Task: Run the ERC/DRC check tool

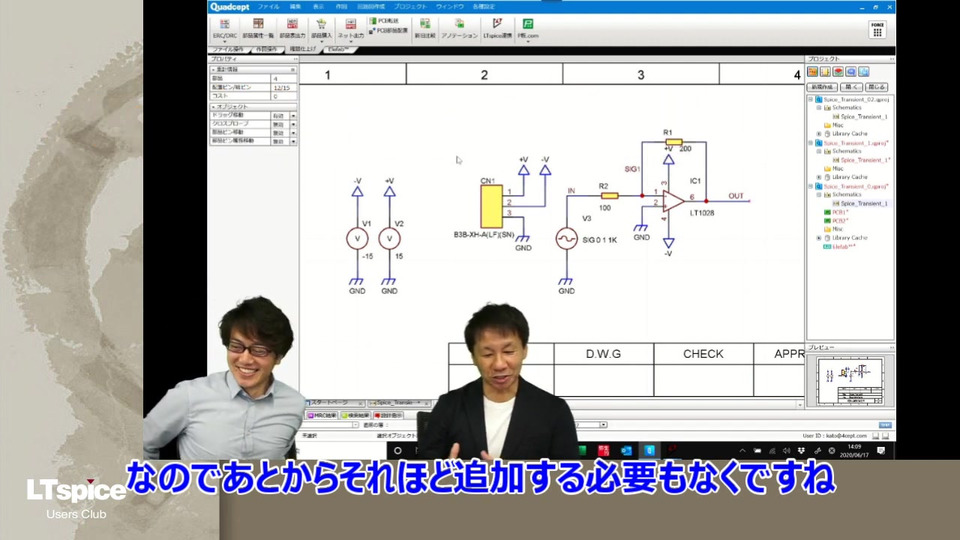Action: pos(225,28)
